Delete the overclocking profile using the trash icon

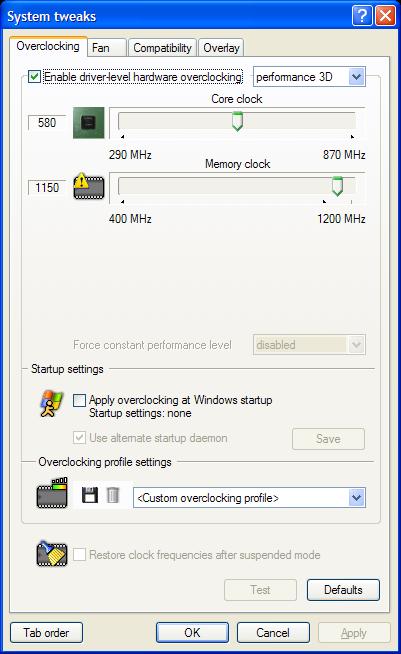point(113,496)
